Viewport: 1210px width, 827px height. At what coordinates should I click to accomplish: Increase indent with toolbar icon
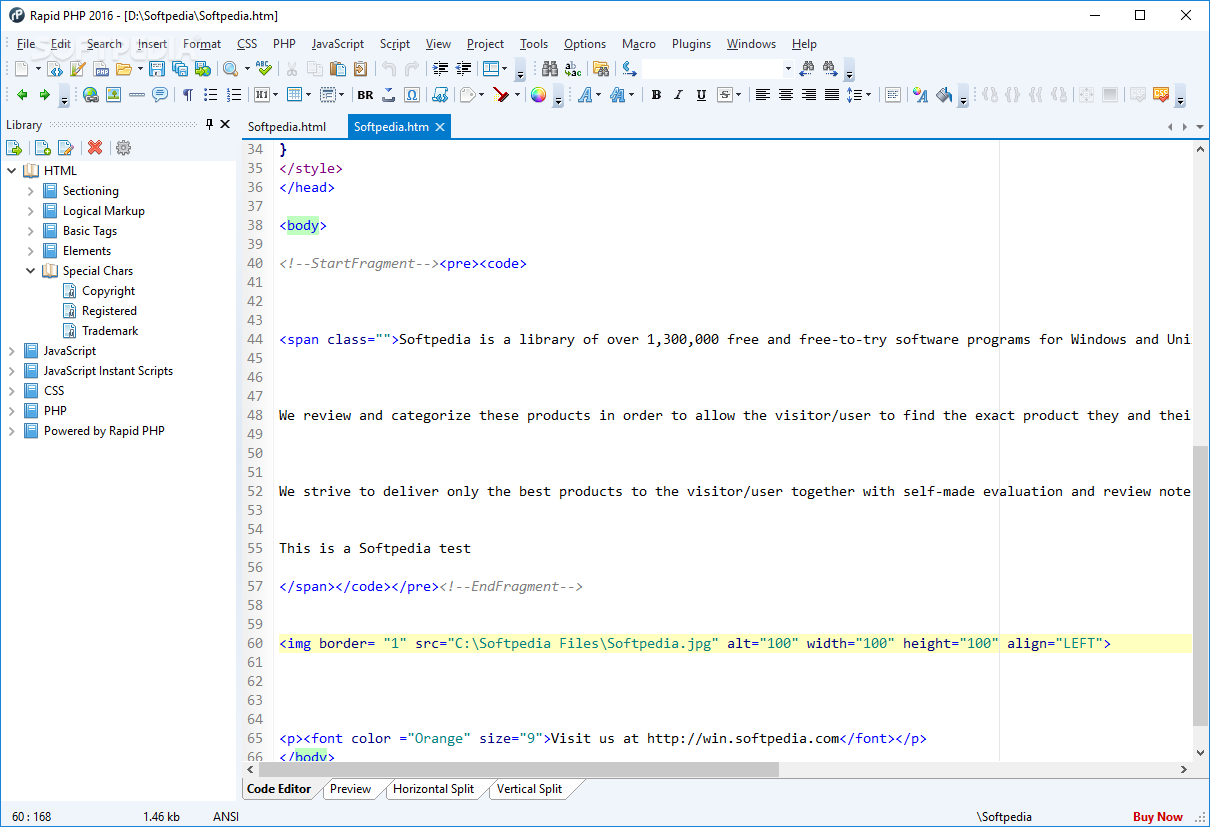tap(440, 69)
